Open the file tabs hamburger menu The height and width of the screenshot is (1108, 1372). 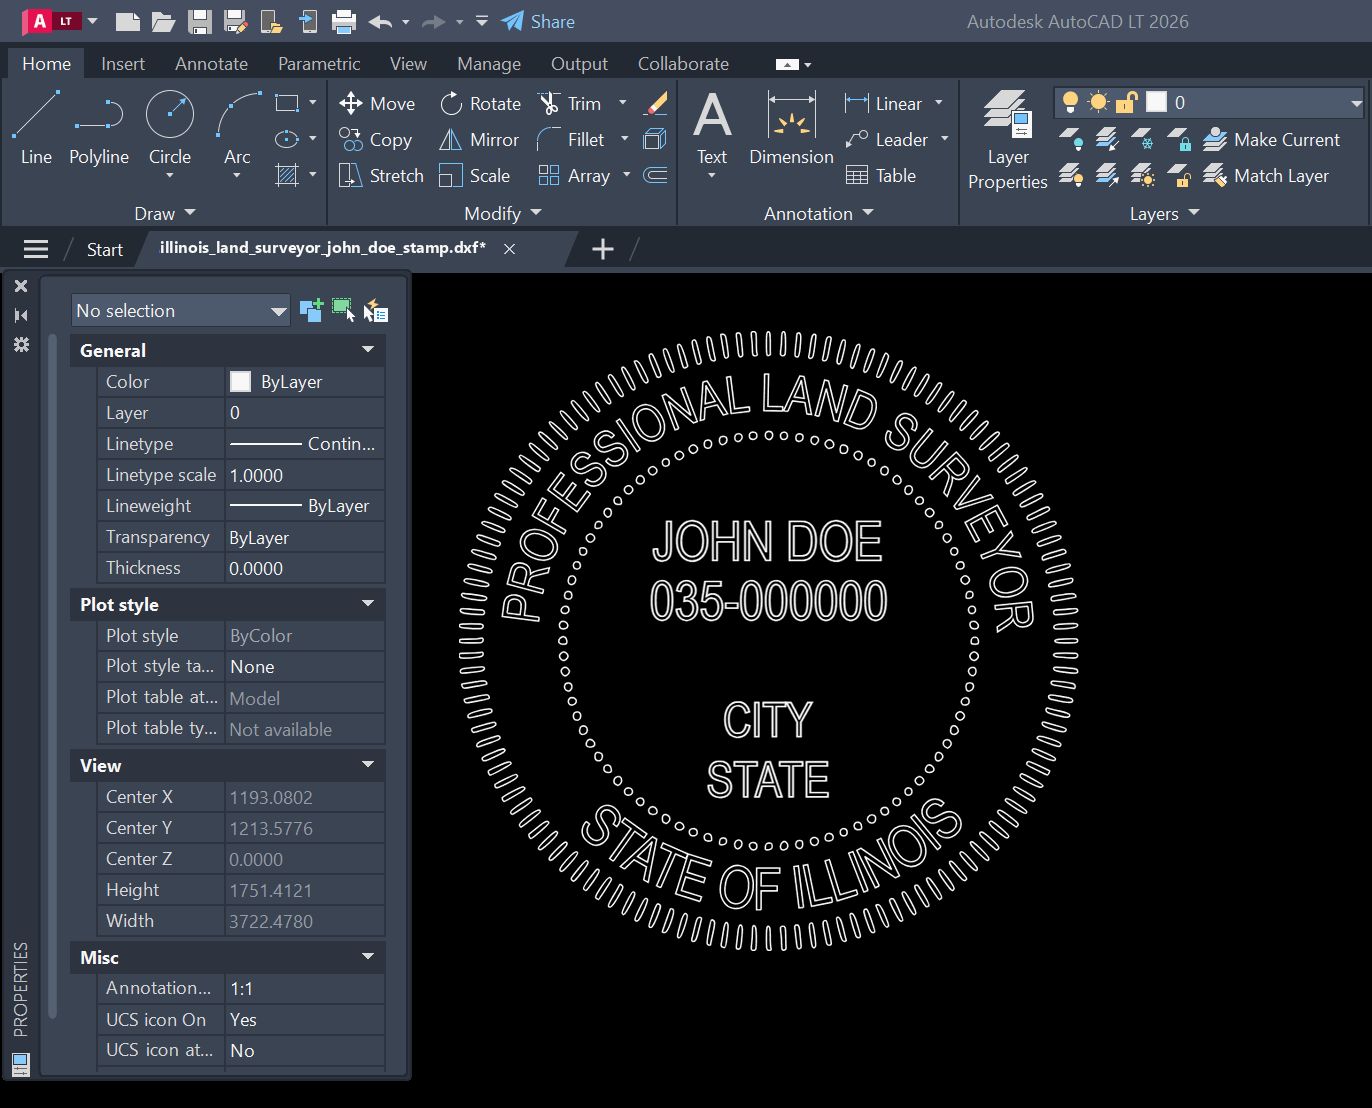[36, 249]
